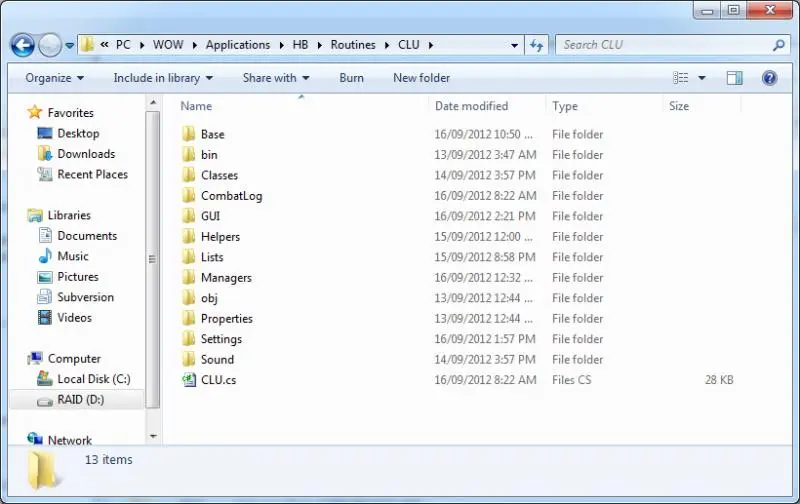800x504 pixels.
Task: Open the RAID (D:) drive
Action: (81, 399)
